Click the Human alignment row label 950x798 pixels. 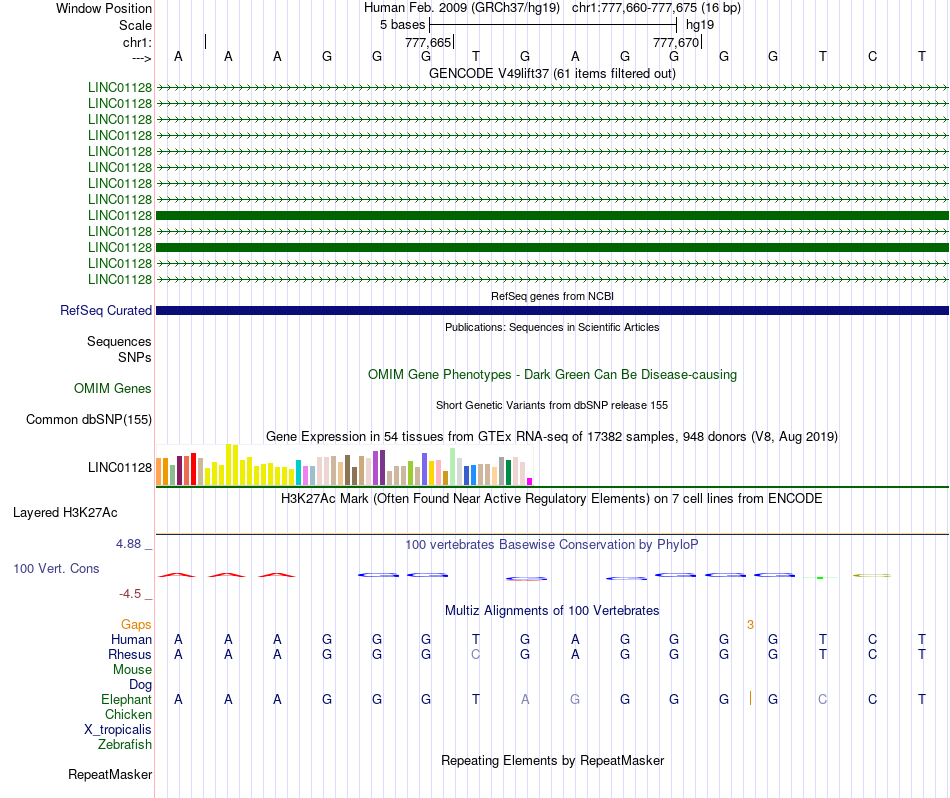click(131, 639)
